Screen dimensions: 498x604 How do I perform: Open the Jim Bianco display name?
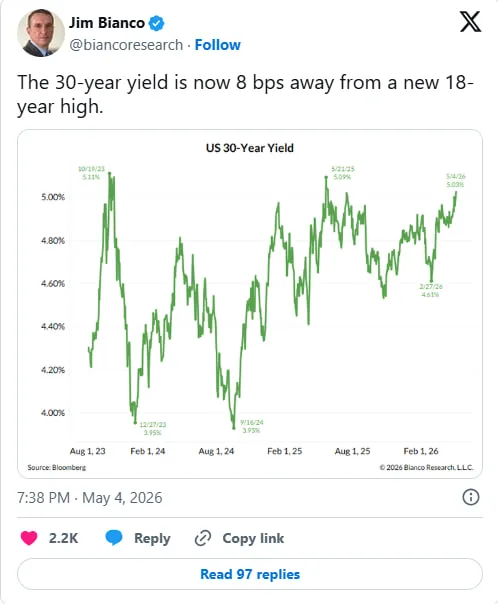coord(107,23)
